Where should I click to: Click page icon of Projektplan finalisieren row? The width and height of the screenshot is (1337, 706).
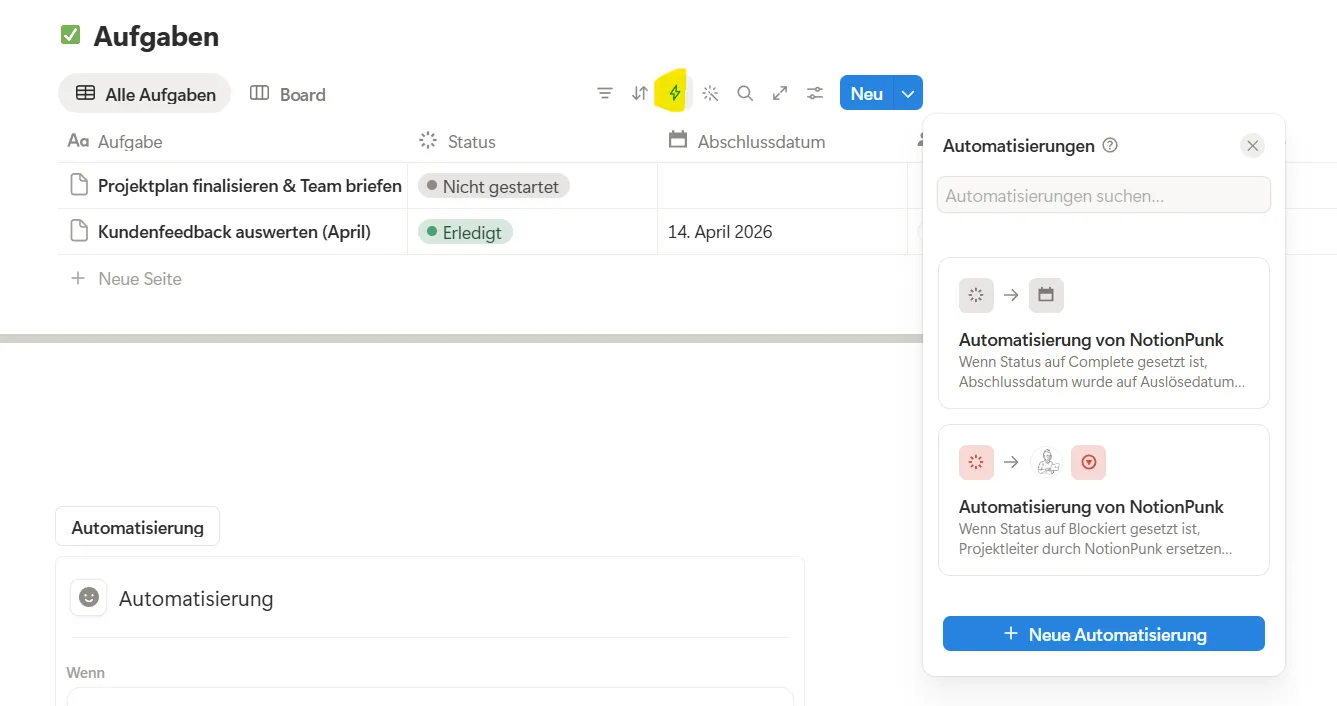[x=79, y=185]
